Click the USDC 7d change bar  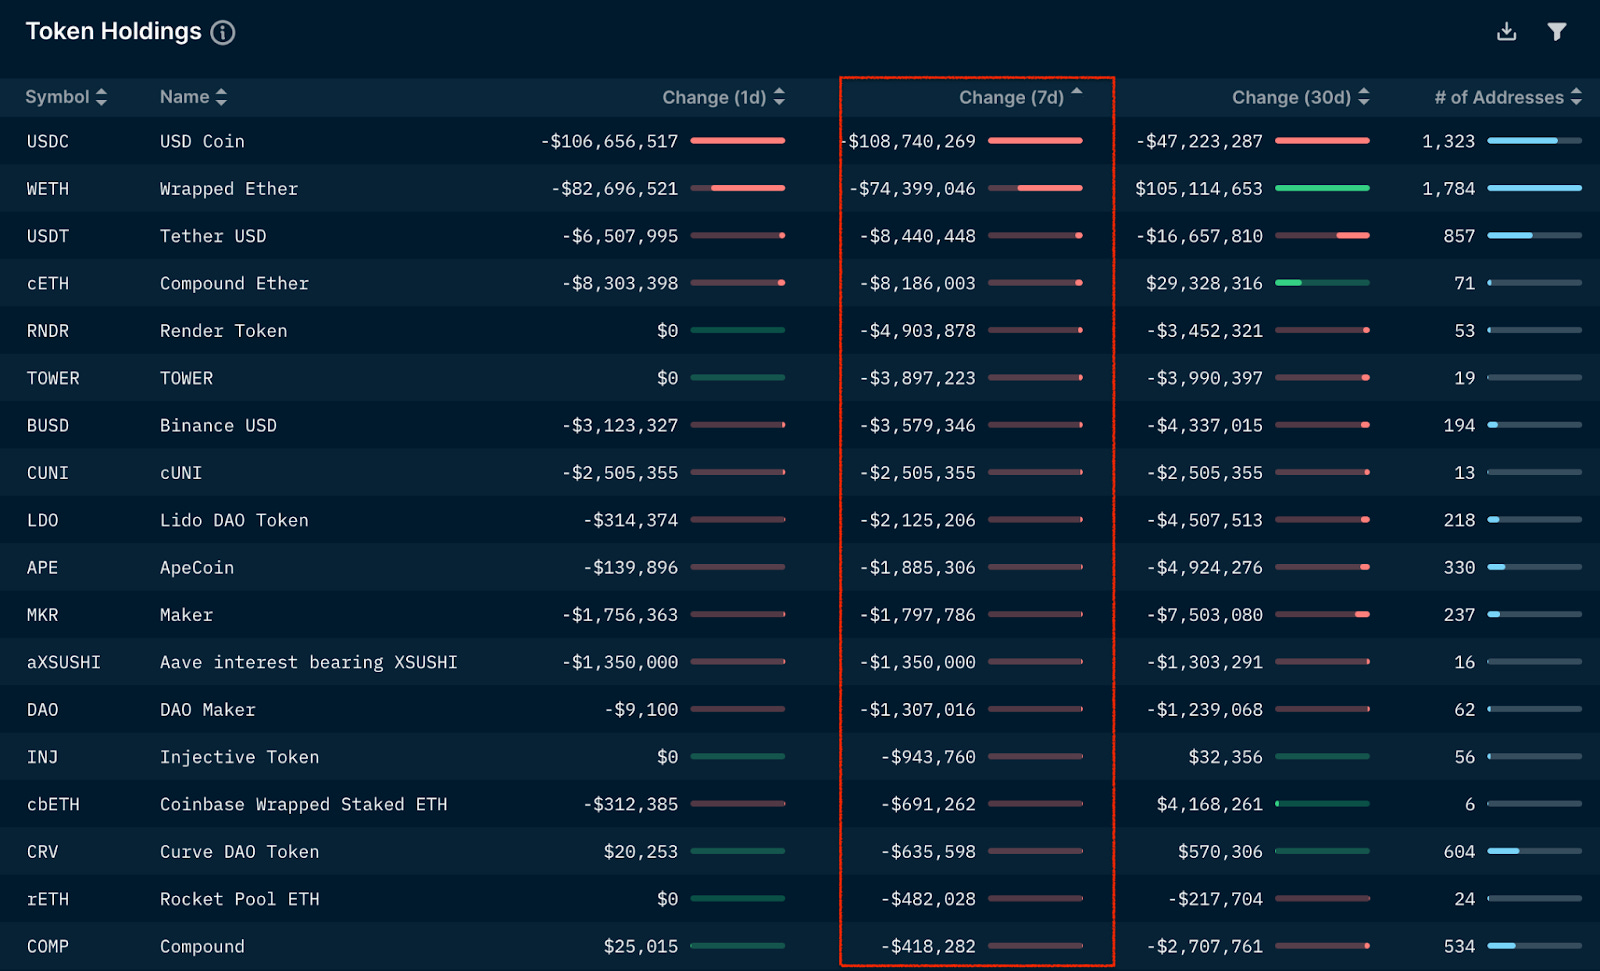pos(1035,141)
